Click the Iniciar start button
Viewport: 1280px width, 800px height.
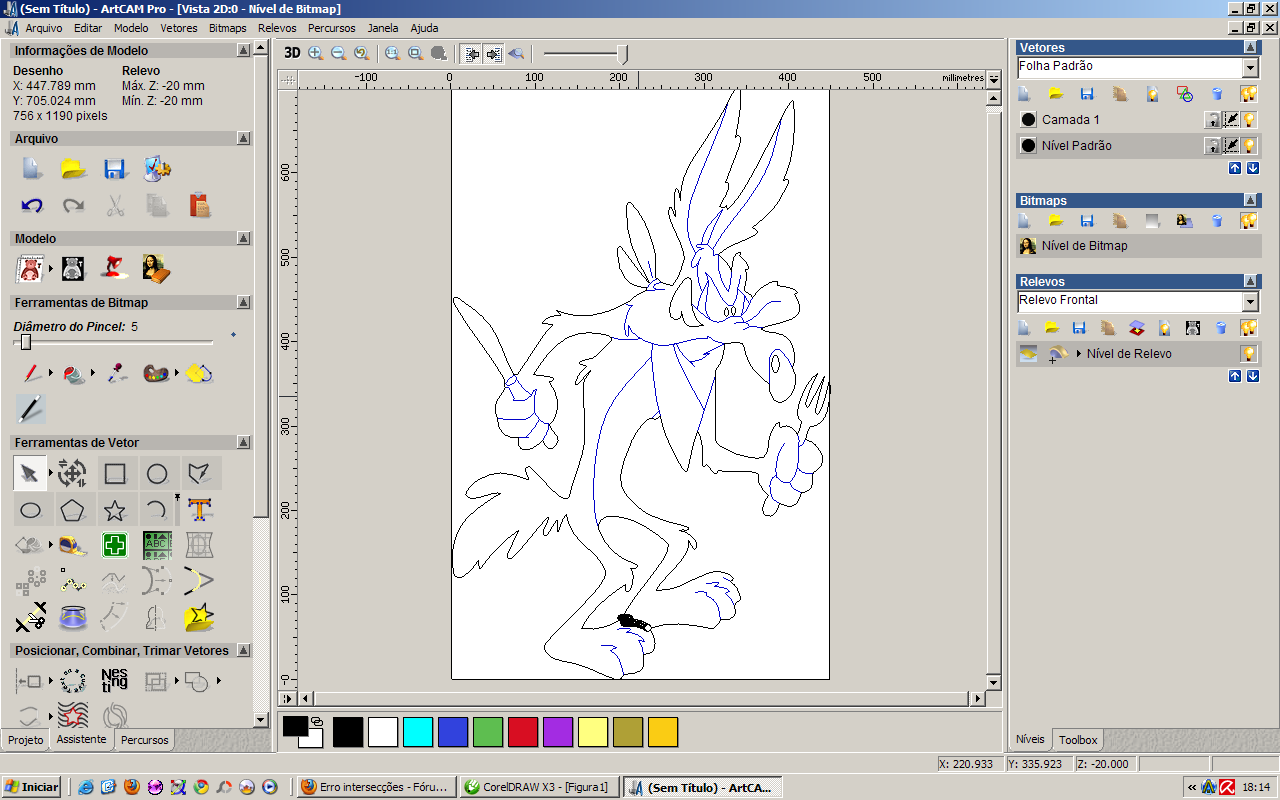31,787
